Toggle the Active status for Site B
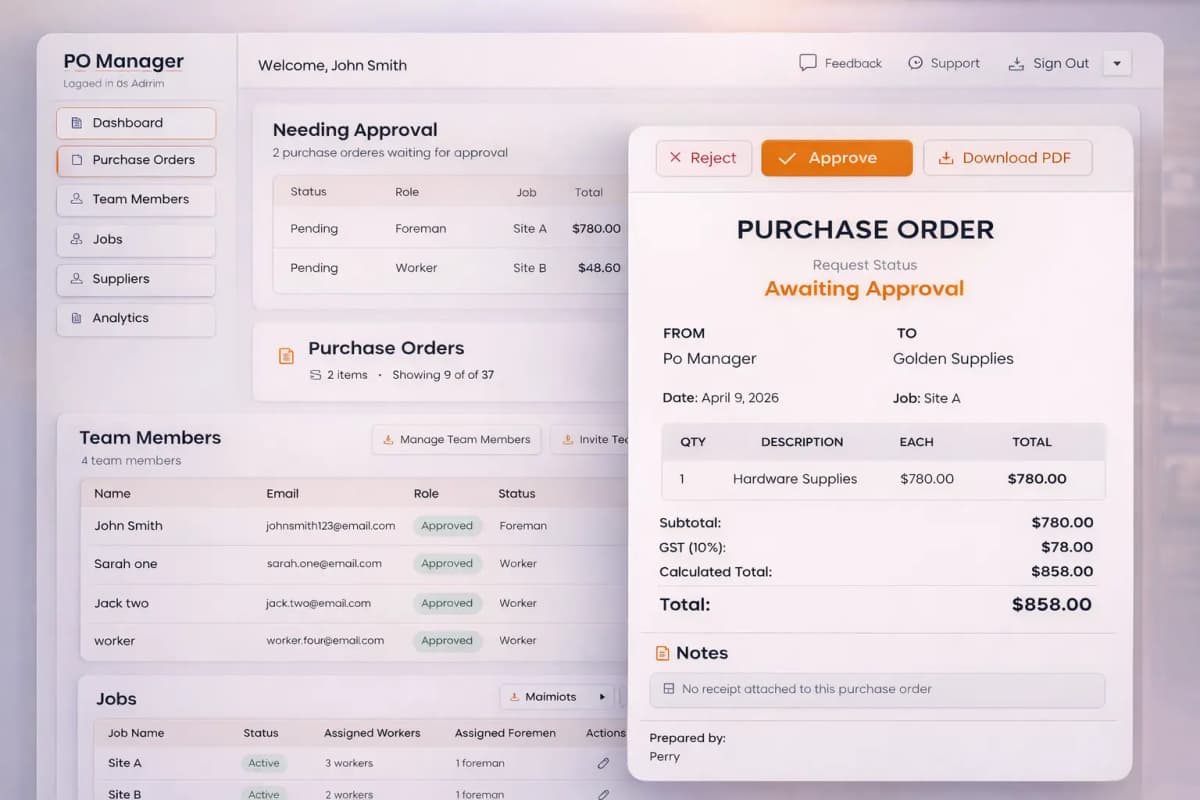 click(x=263, y=793)
